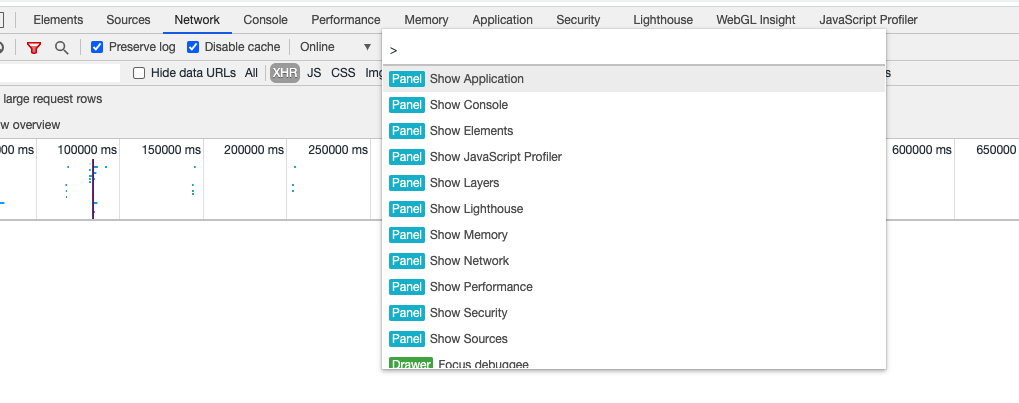Filter requests by JS type
The height and width of the screenshot is (403, 1019).
click(x=314, y=73)
